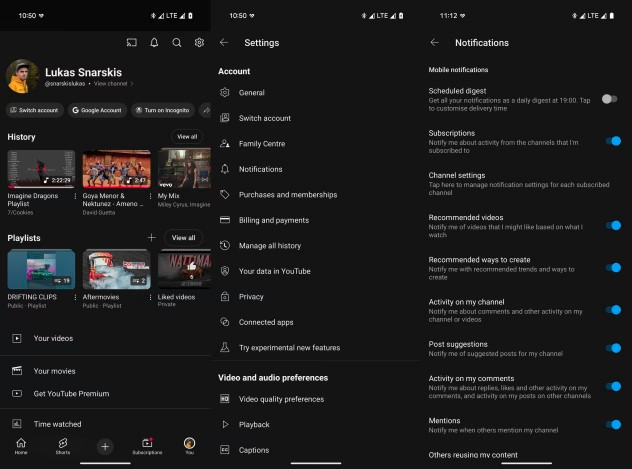Go to Shorts tab in bottom bar
Image resolution: width=632 pixels, height=469 pixels.
(63, 446)
